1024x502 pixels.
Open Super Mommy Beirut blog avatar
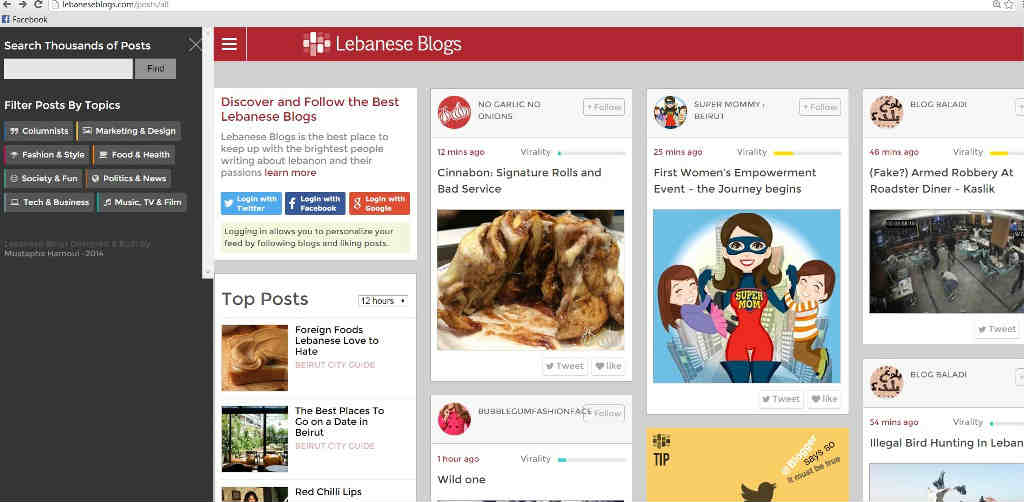coord(670,112)
